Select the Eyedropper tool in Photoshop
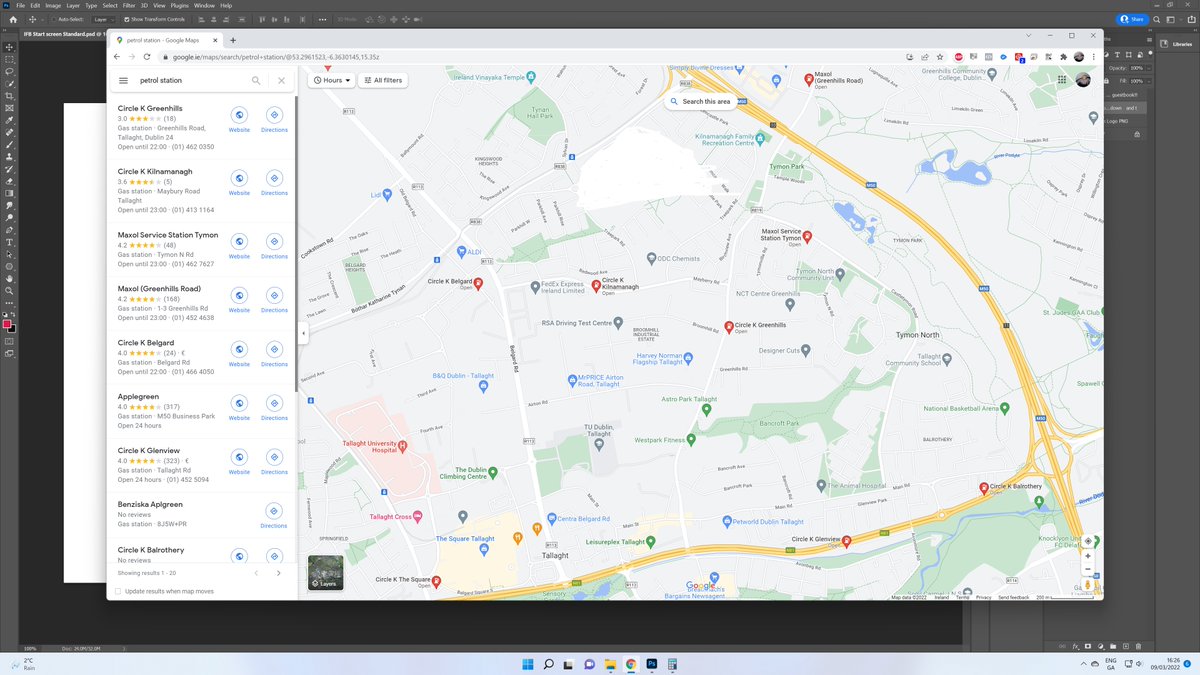Screen dimensions: 1200x675 pos(10,120)
